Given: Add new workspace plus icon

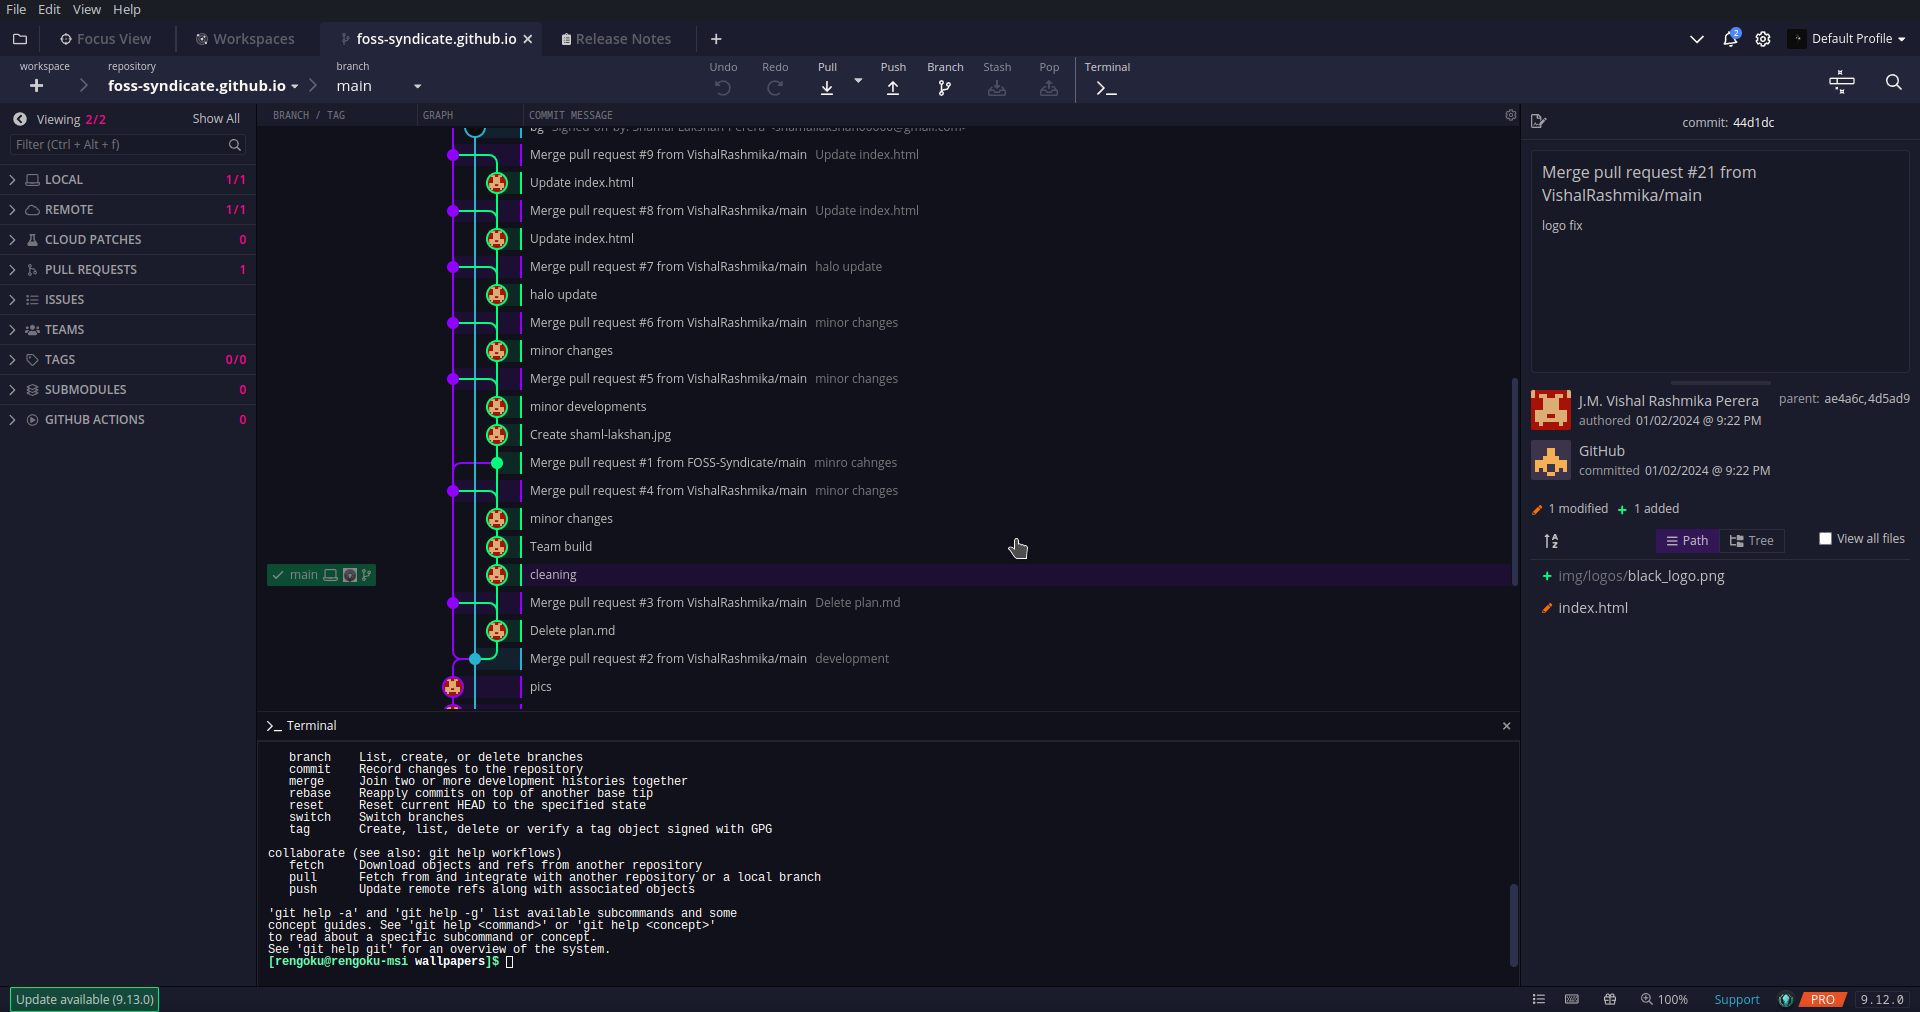Looking at the screenshot, I should pyautogui.click(x=37, y=86).
